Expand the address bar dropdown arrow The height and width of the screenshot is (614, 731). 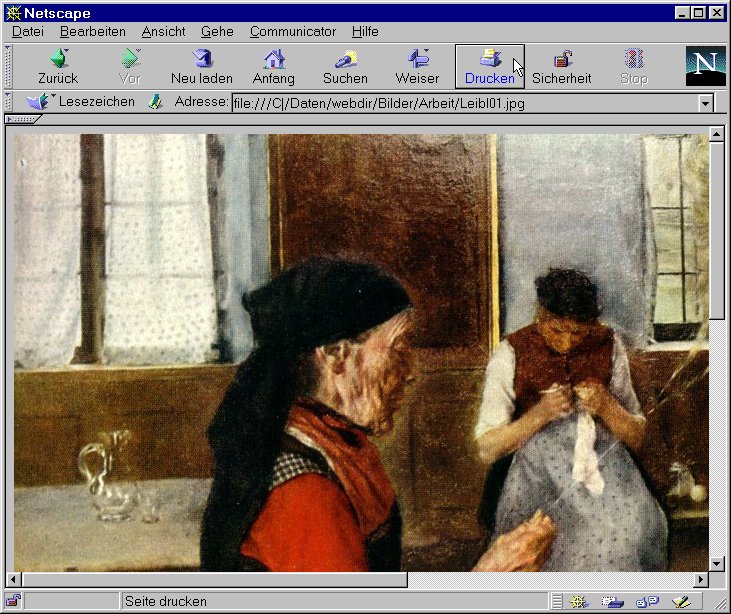coord(705,103)
